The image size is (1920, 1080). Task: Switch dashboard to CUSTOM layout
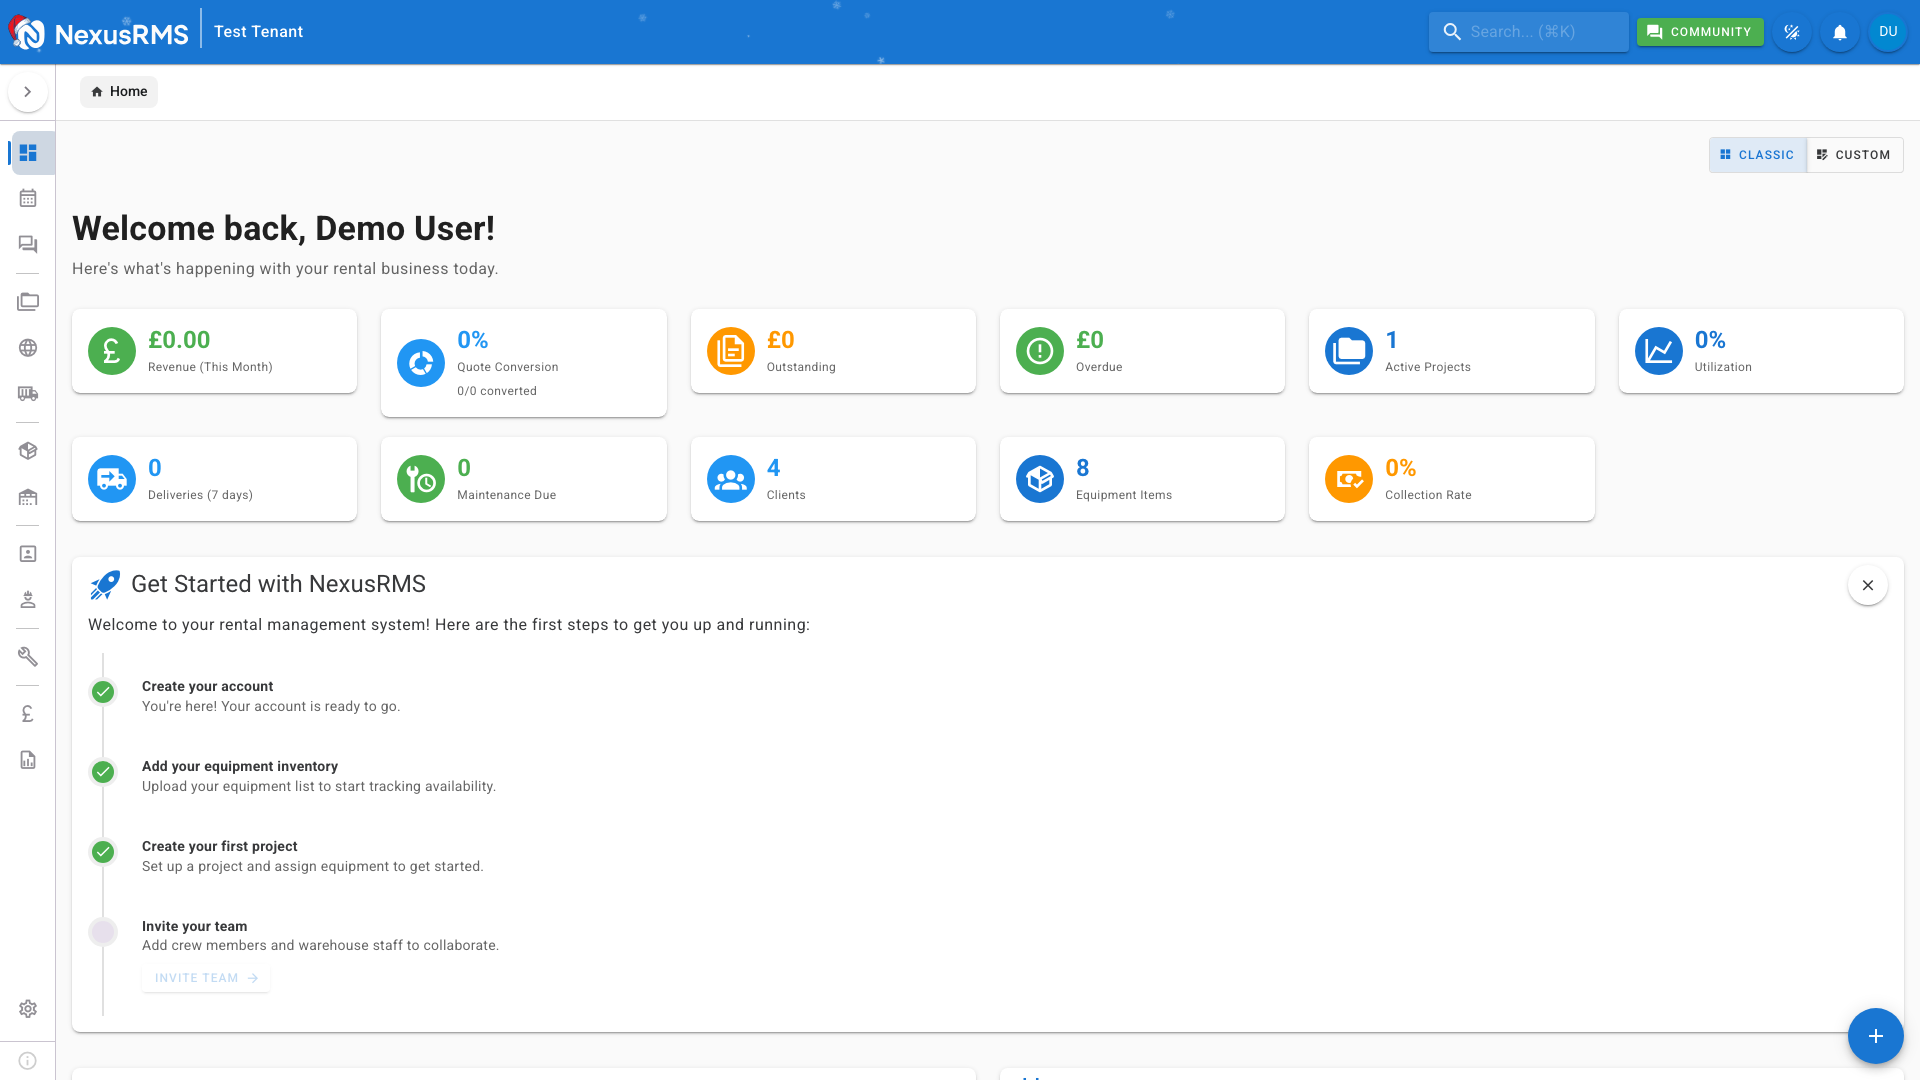[x=1855, y=155]
